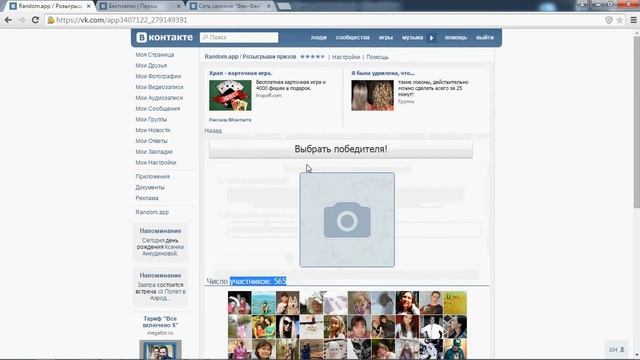The width and height of the screenshot is (640, 360).
Task: Click the Назад link
Action: [x=213, y=131]
